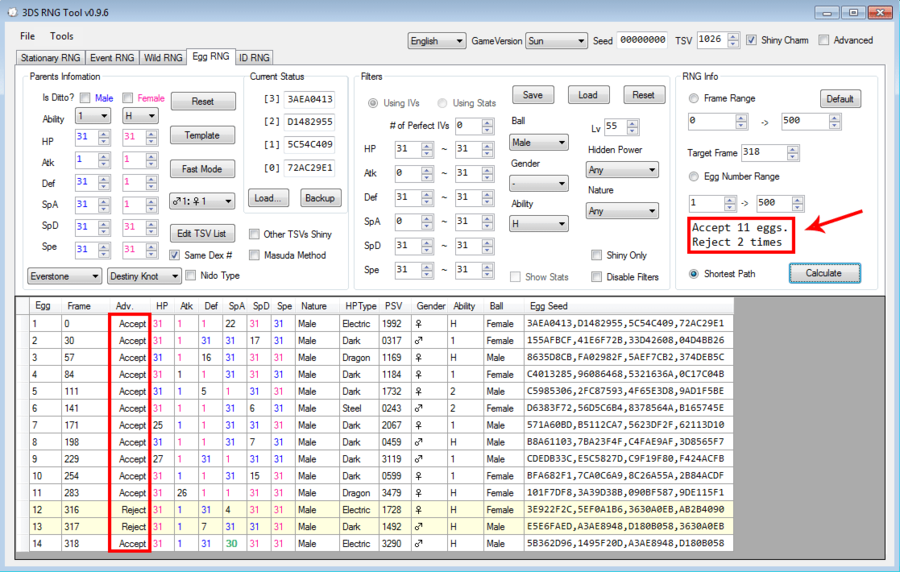Open the gender ratio dropdown
This screenshot has height=572, width=900.
click(202, 201)
